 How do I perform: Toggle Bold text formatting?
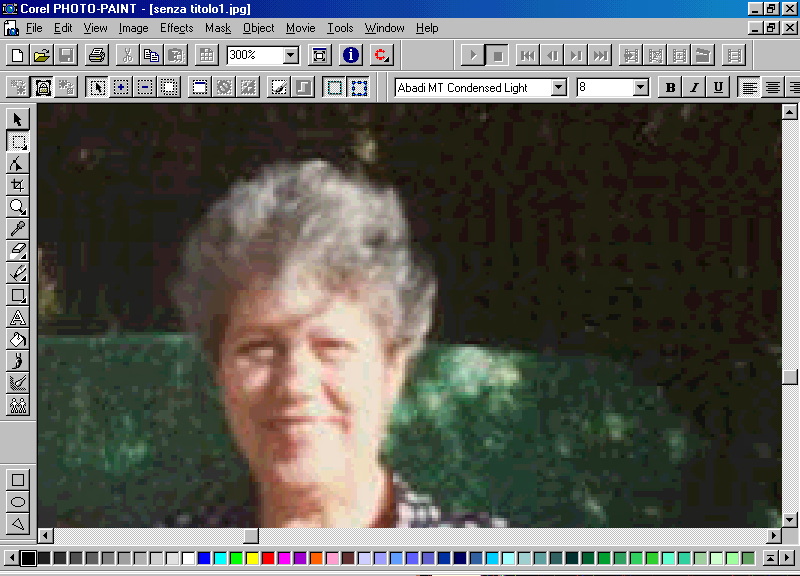coord(671,88)
